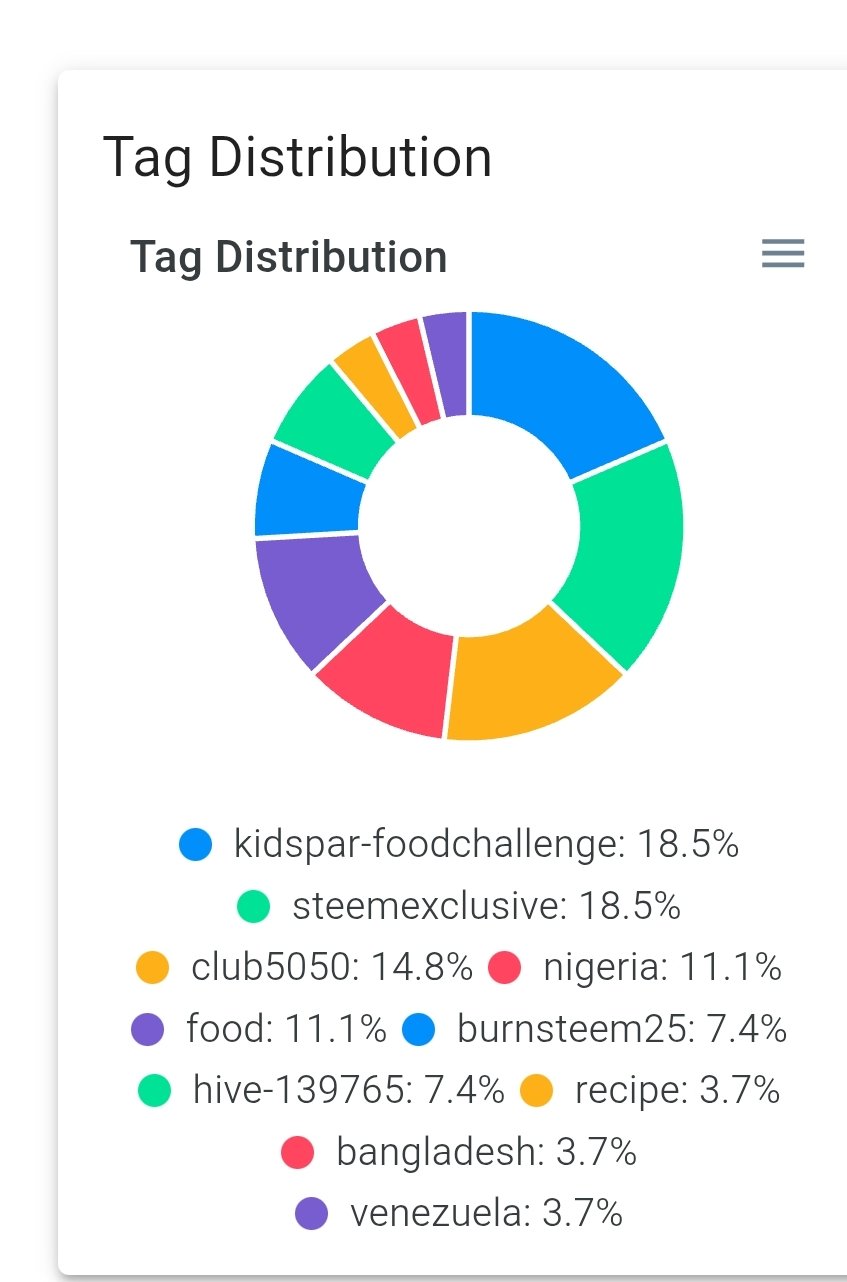Toggle steemexclusive legend dot
Viewport: 847px width, 1282px height.
pyautogui.click(x=254, y=906)
